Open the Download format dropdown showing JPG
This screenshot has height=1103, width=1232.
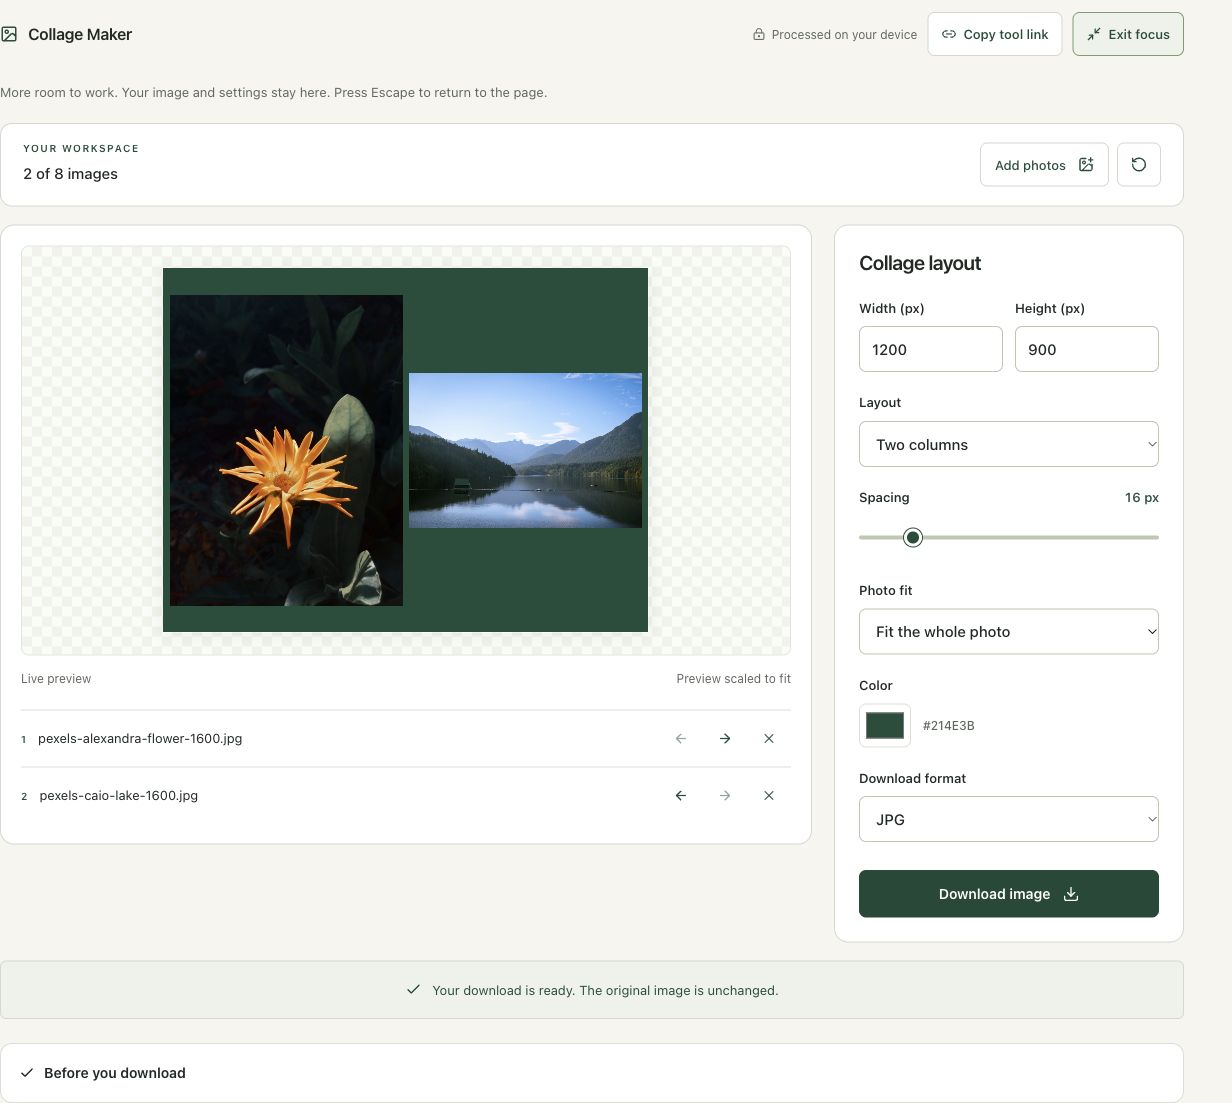point(1008,819)
